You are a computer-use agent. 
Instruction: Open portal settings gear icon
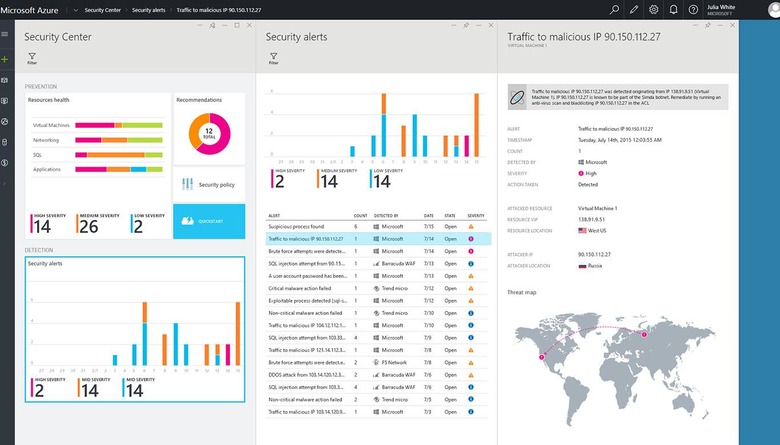[x=654, y=9]
